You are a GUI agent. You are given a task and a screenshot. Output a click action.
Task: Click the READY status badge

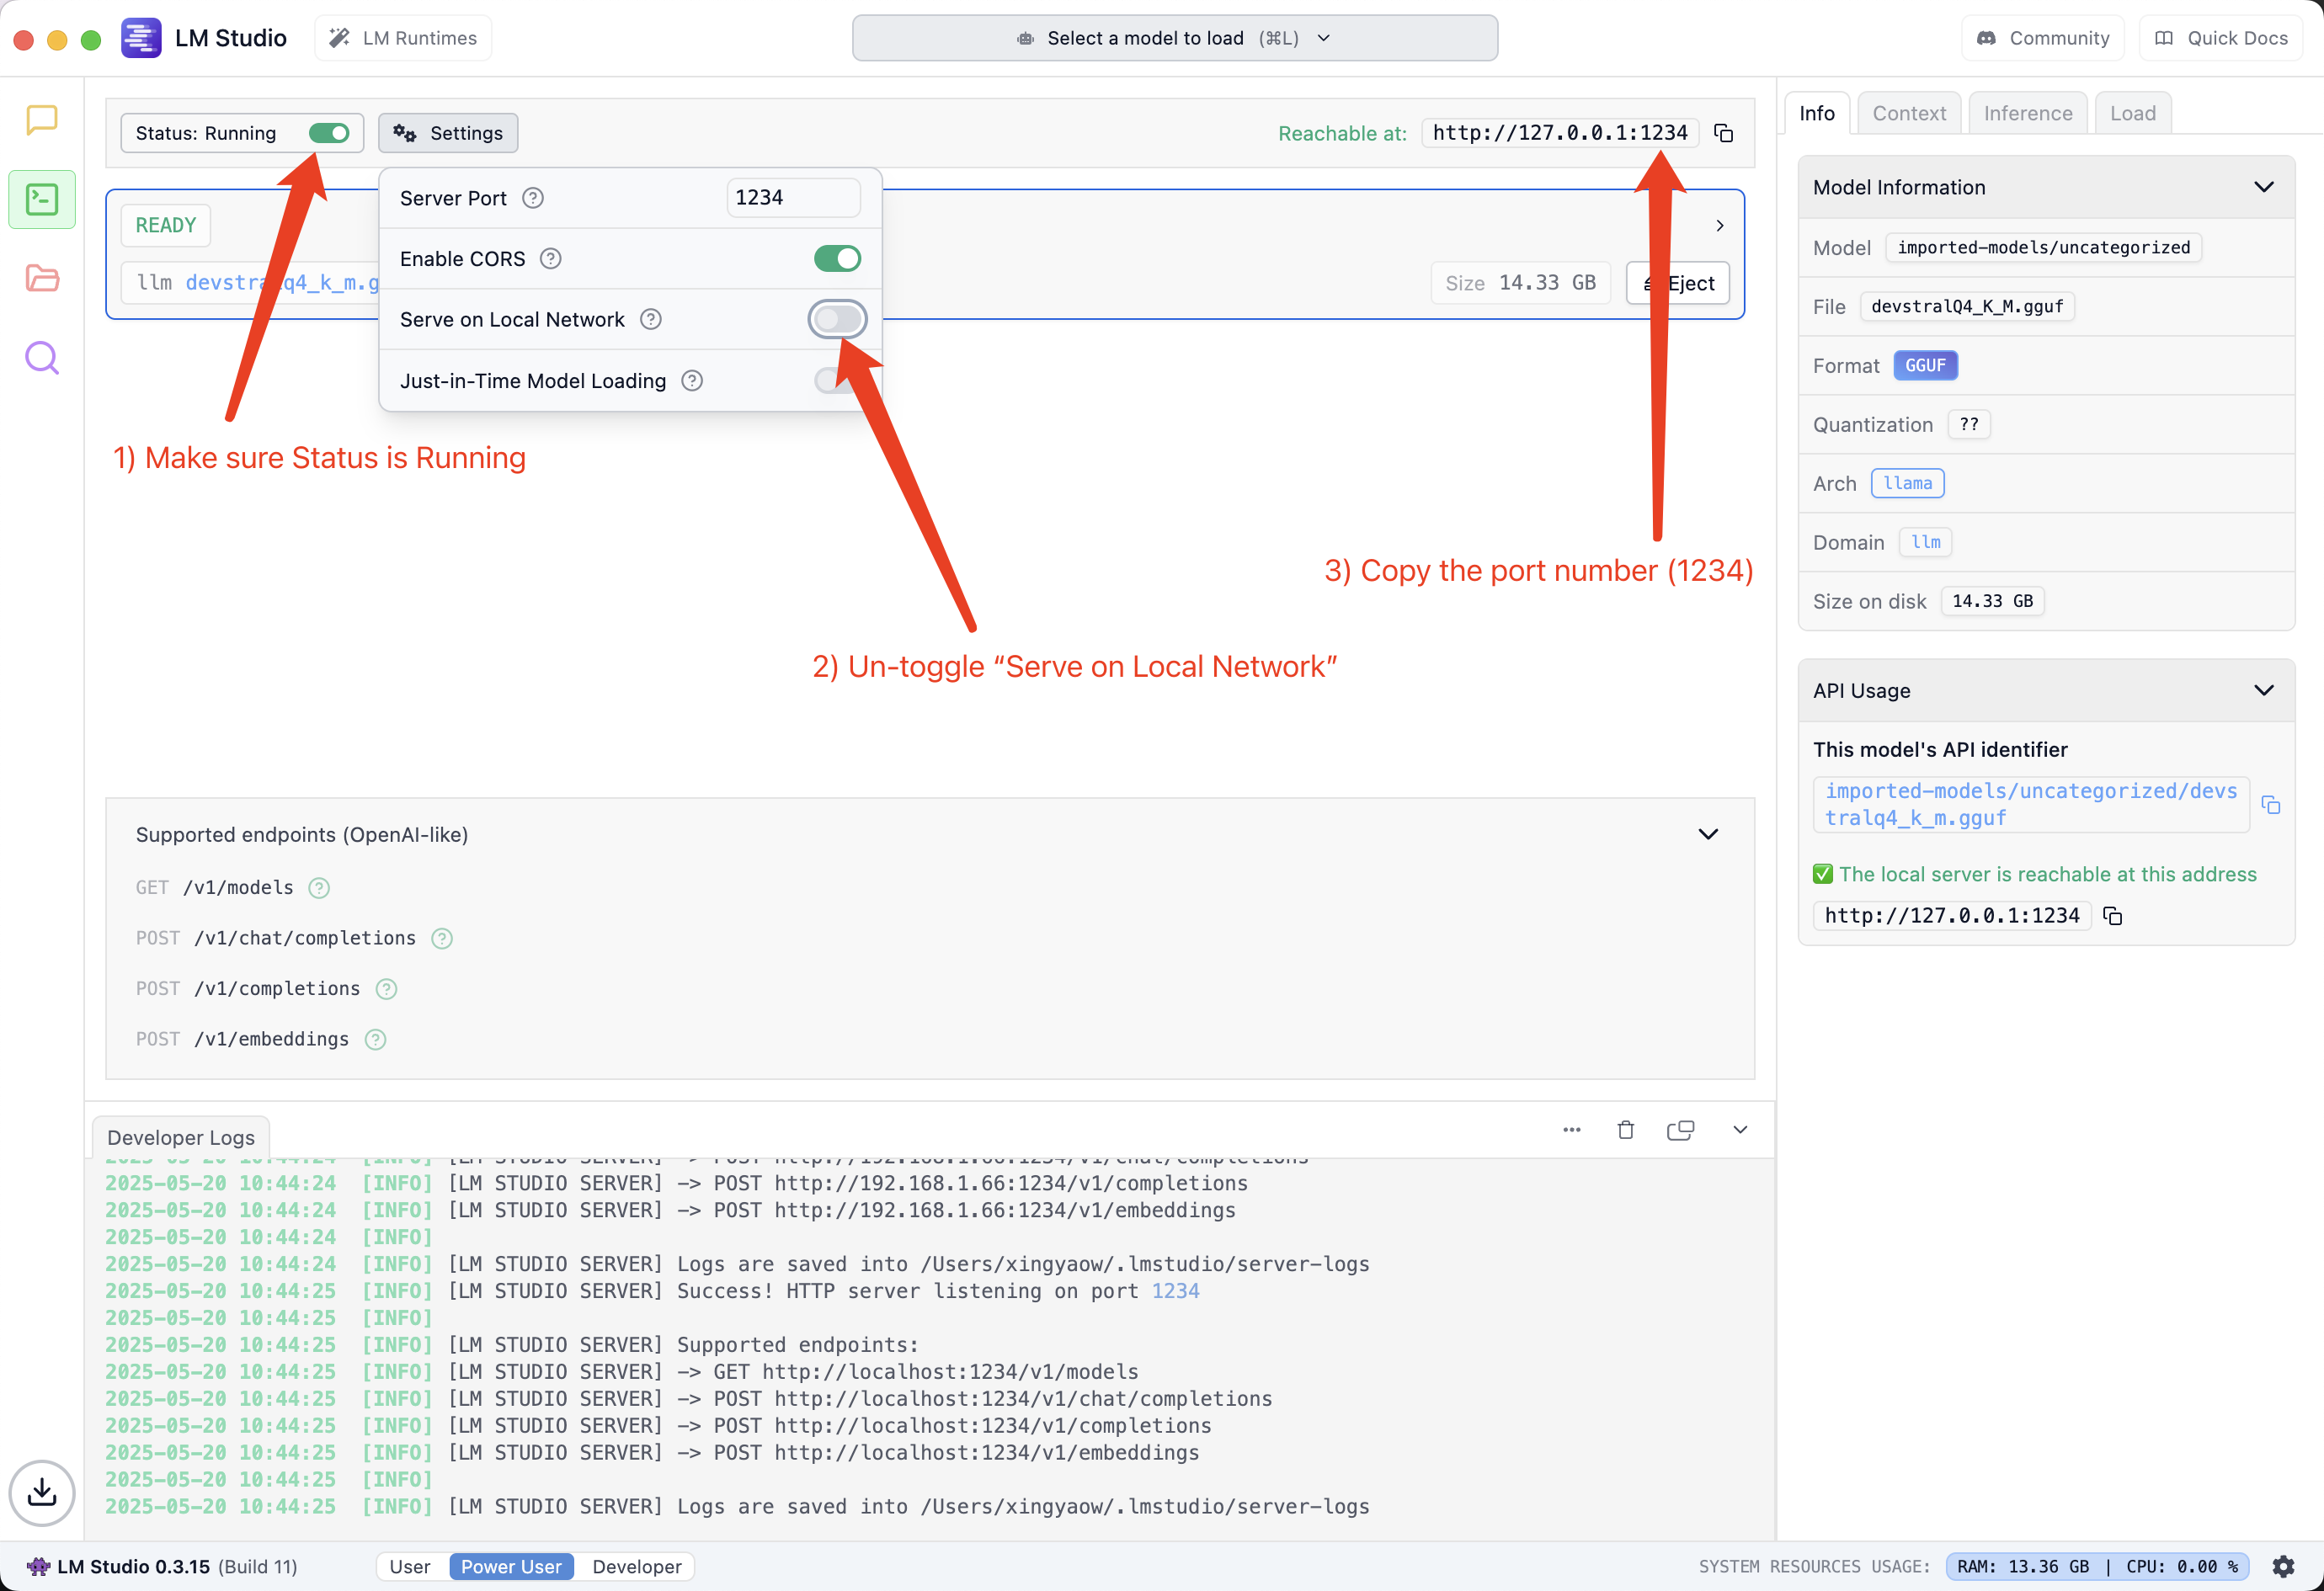(166, 226)
